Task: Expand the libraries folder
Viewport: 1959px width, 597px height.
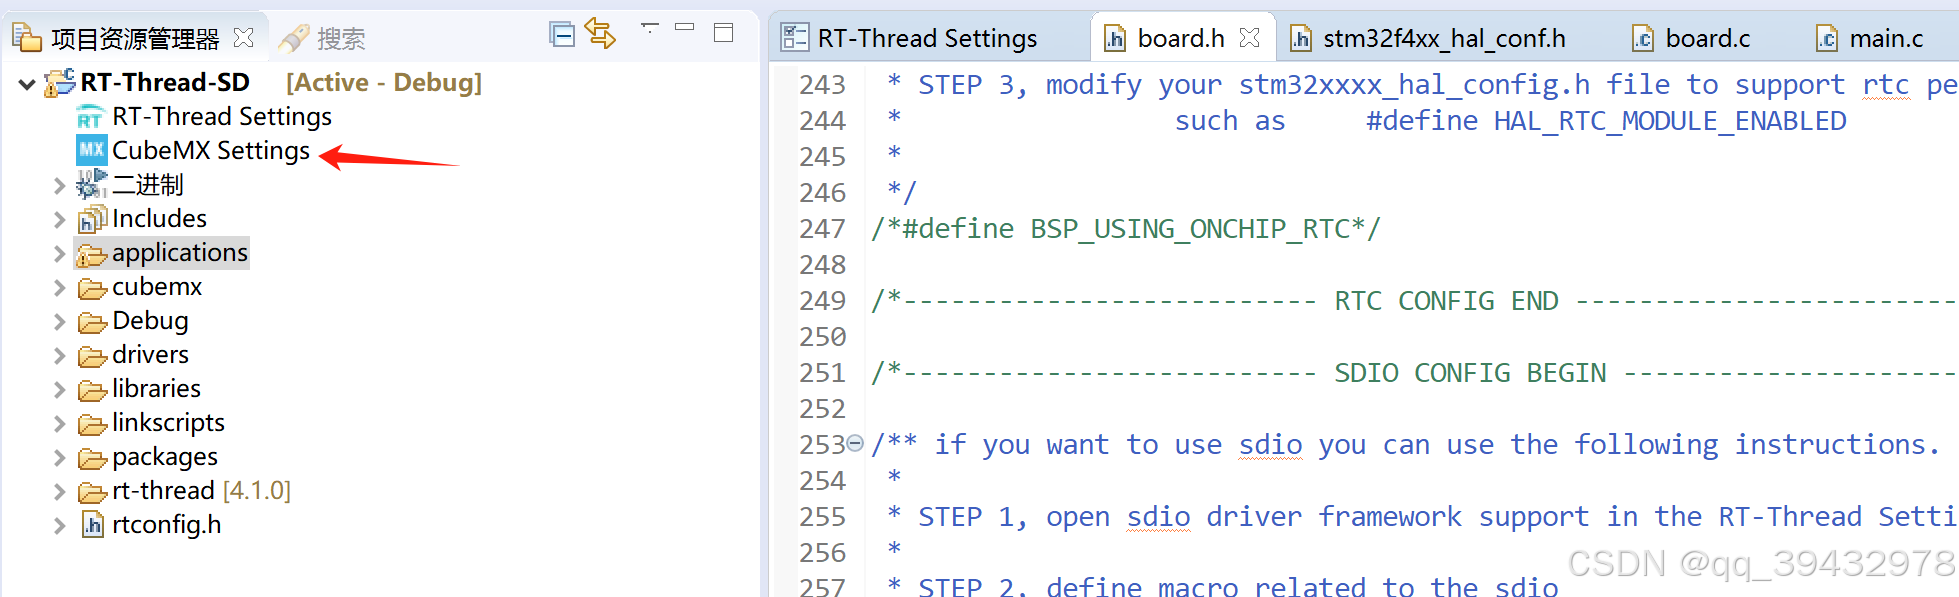Action: [59, 390]
